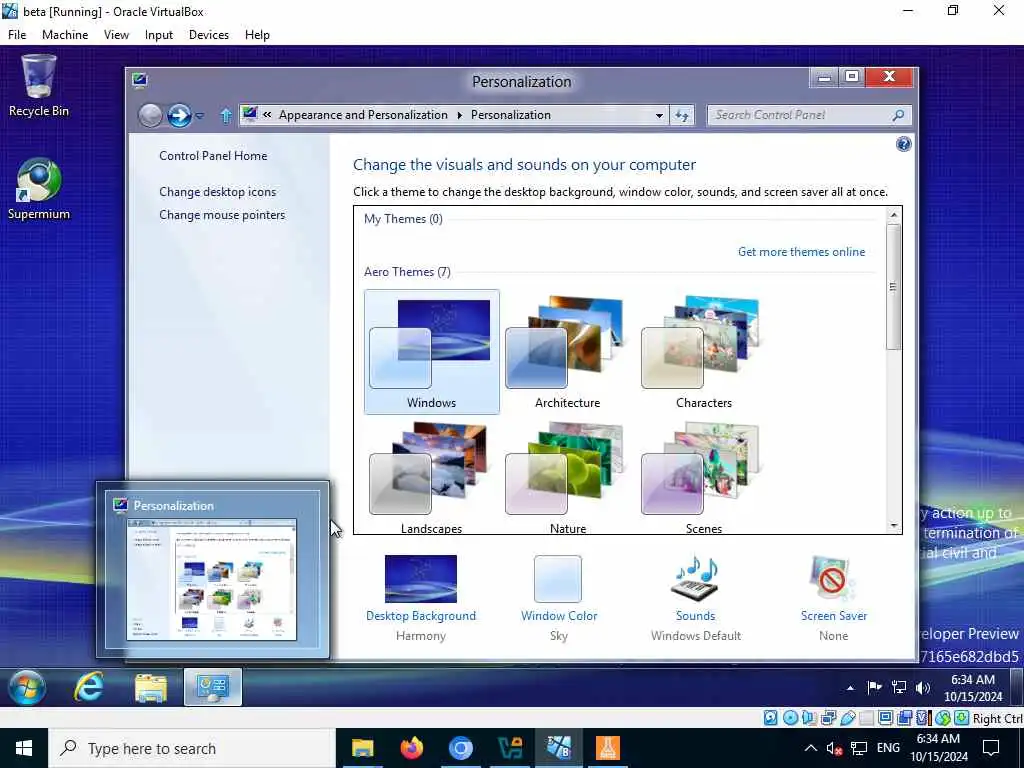
Task: Apply the Architecture theme
Action: click(x=568, y=352)
